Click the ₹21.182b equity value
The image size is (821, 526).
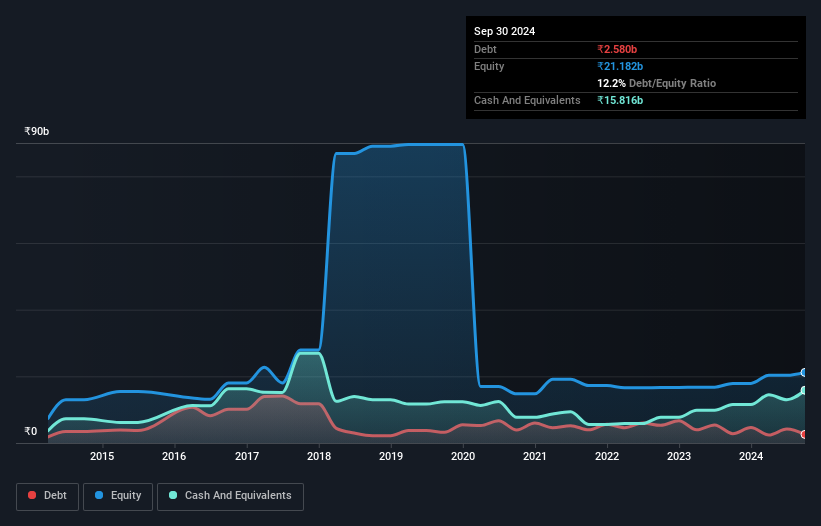620,66
